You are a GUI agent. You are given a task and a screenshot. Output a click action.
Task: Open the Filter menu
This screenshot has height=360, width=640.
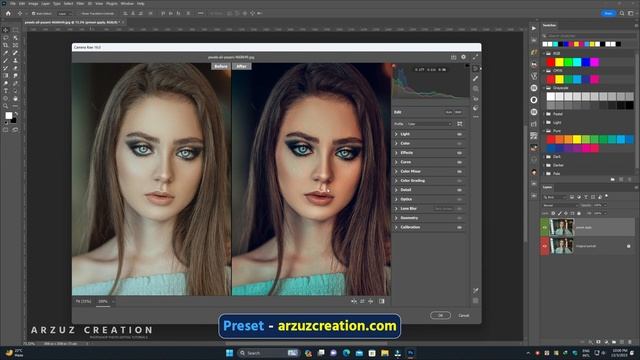coord(80,3)
